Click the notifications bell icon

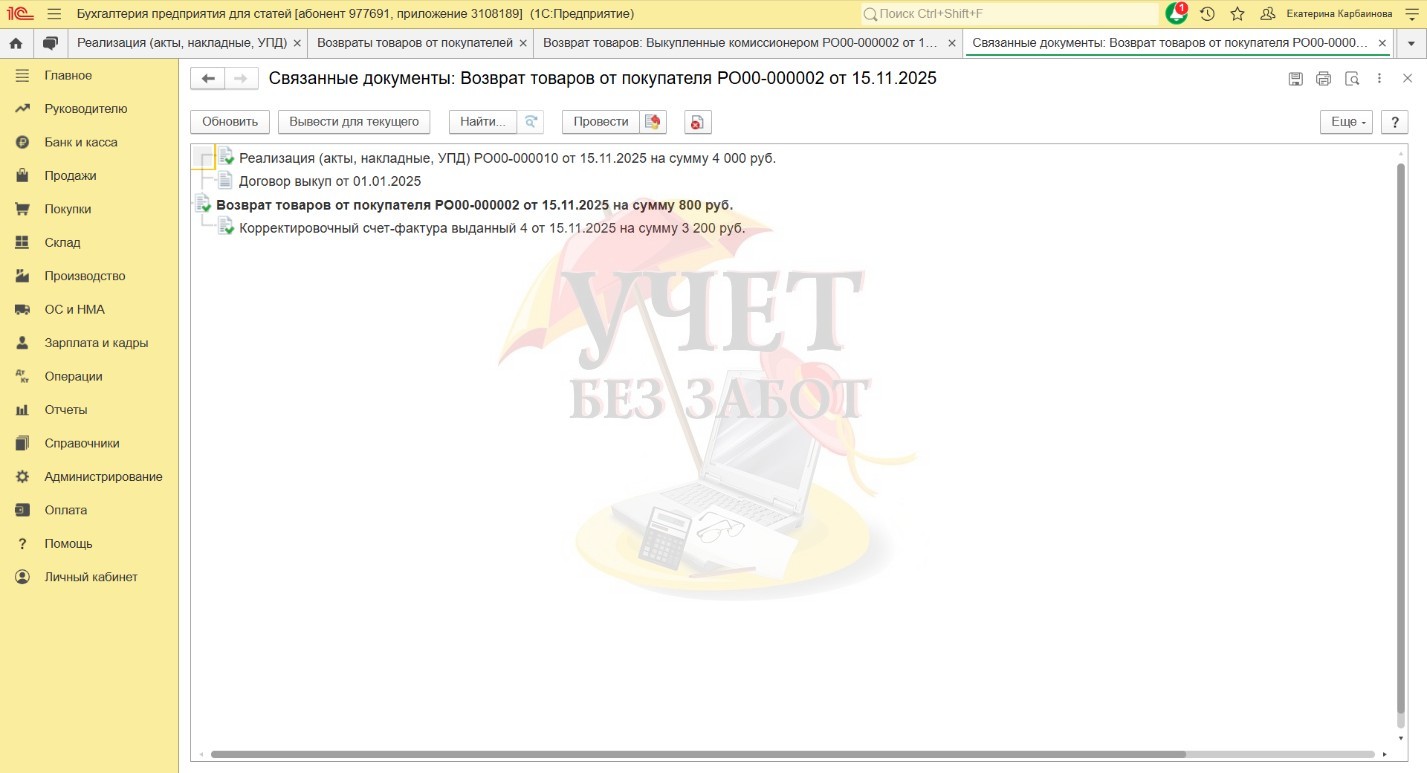coord(1177,14)
